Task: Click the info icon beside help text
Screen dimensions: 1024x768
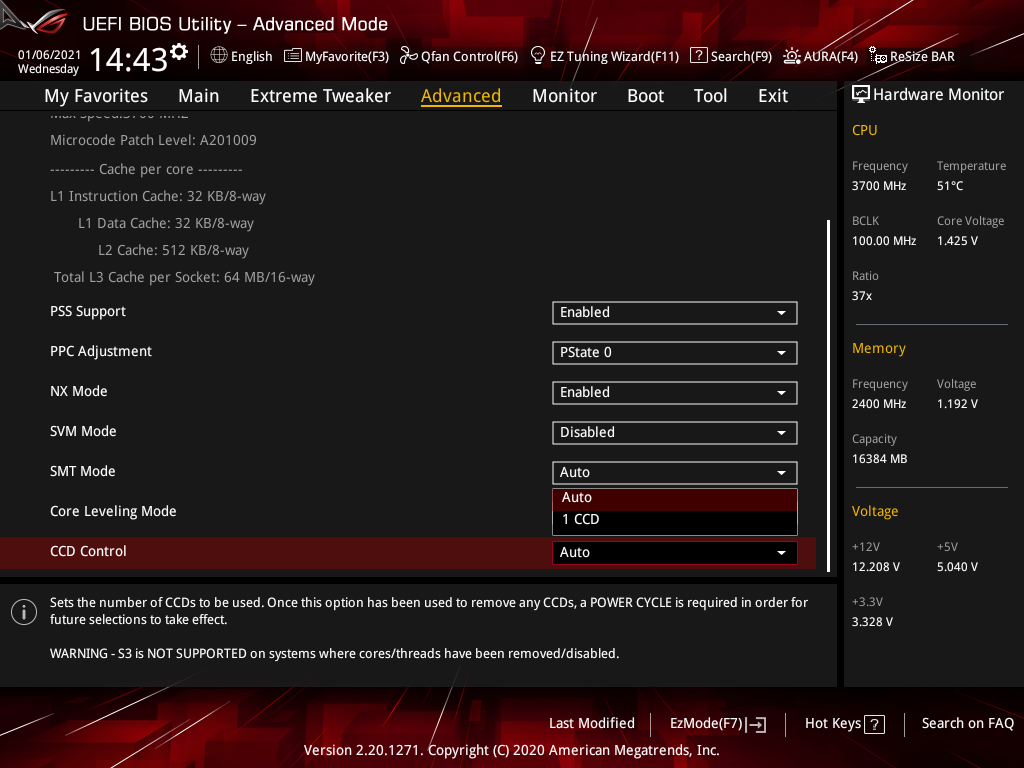Action: (24, 612)
